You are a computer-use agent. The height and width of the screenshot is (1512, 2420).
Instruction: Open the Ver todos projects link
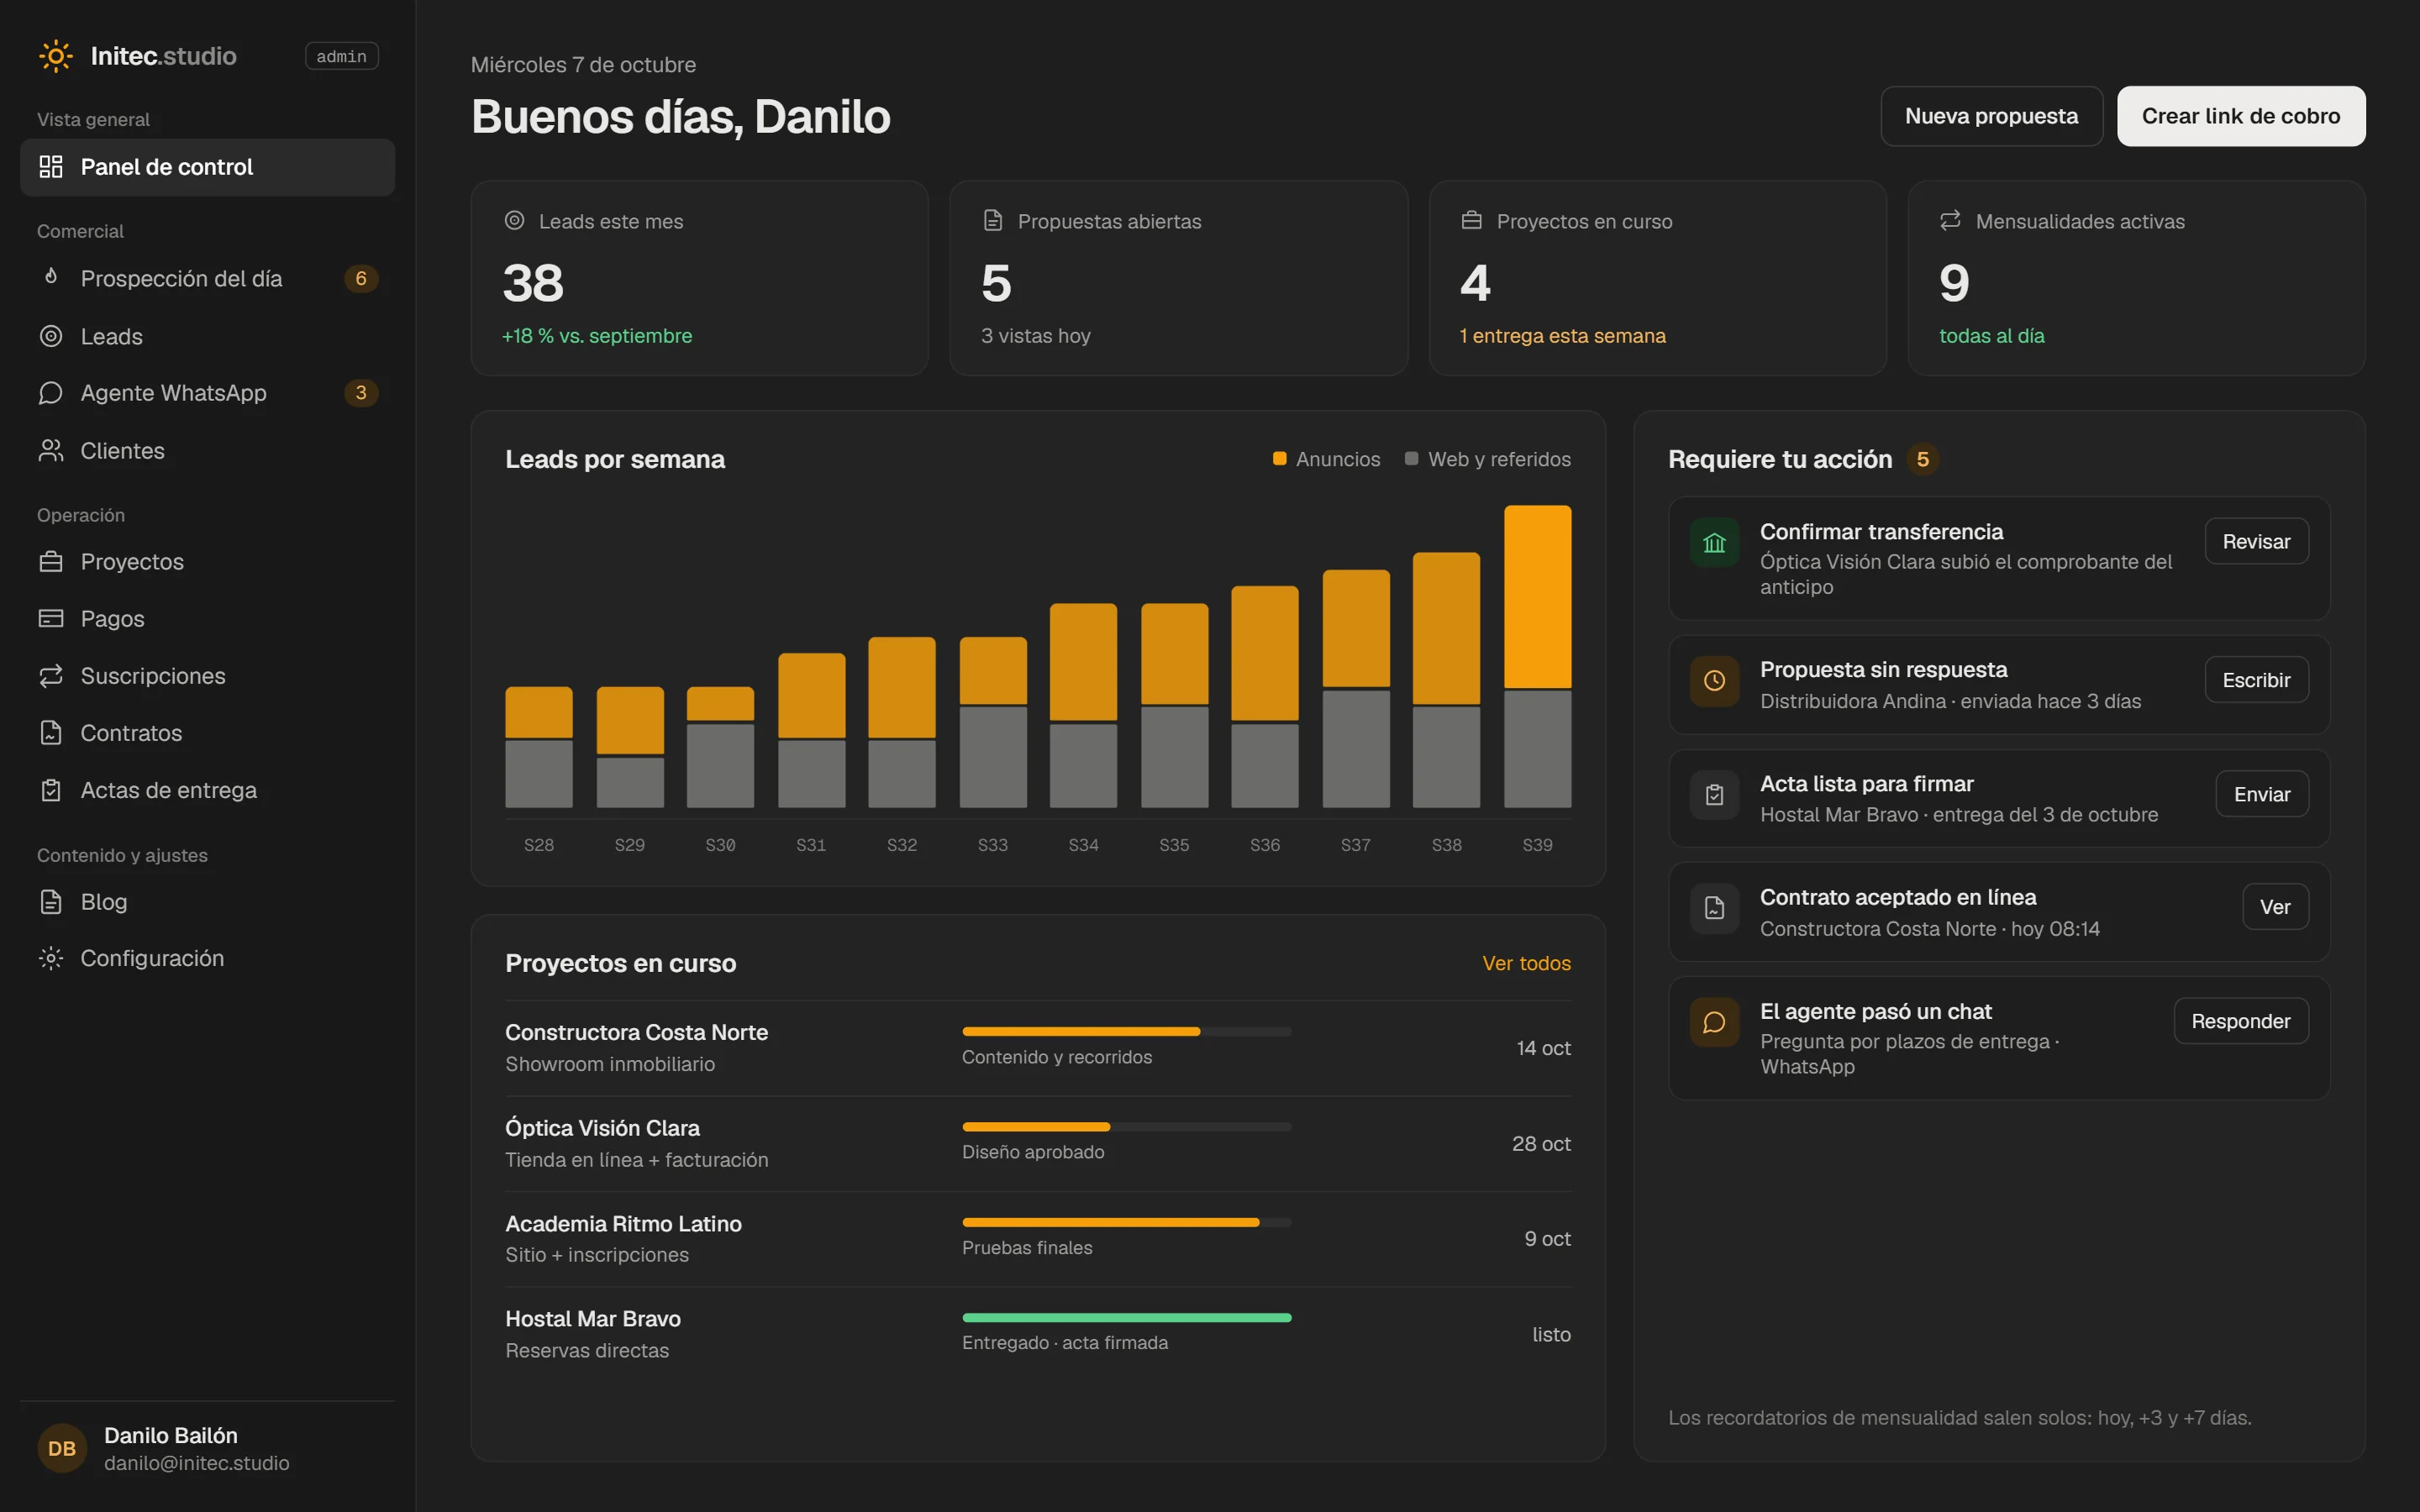1526,963
